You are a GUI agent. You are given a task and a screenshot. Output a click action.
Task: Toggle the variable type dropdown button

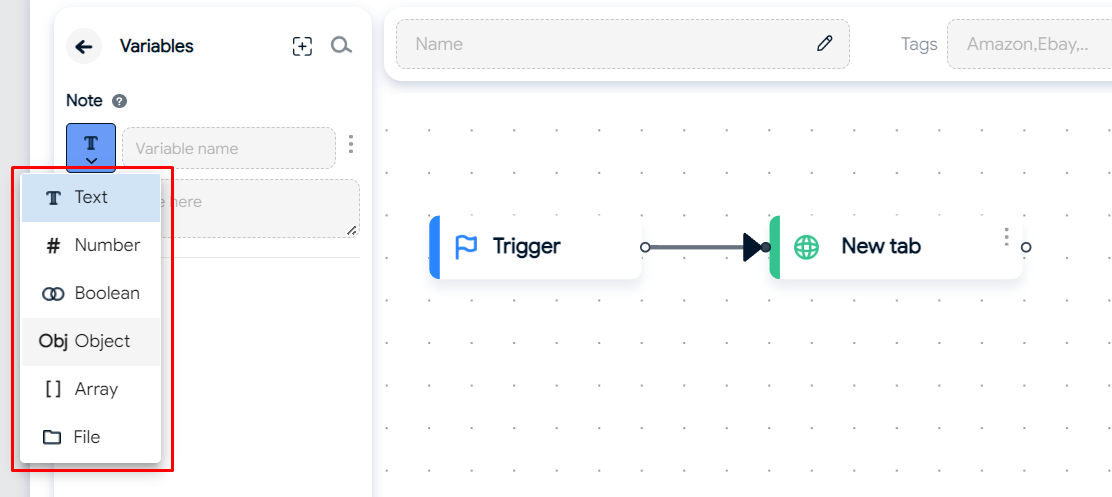click(x=91, y=148)
